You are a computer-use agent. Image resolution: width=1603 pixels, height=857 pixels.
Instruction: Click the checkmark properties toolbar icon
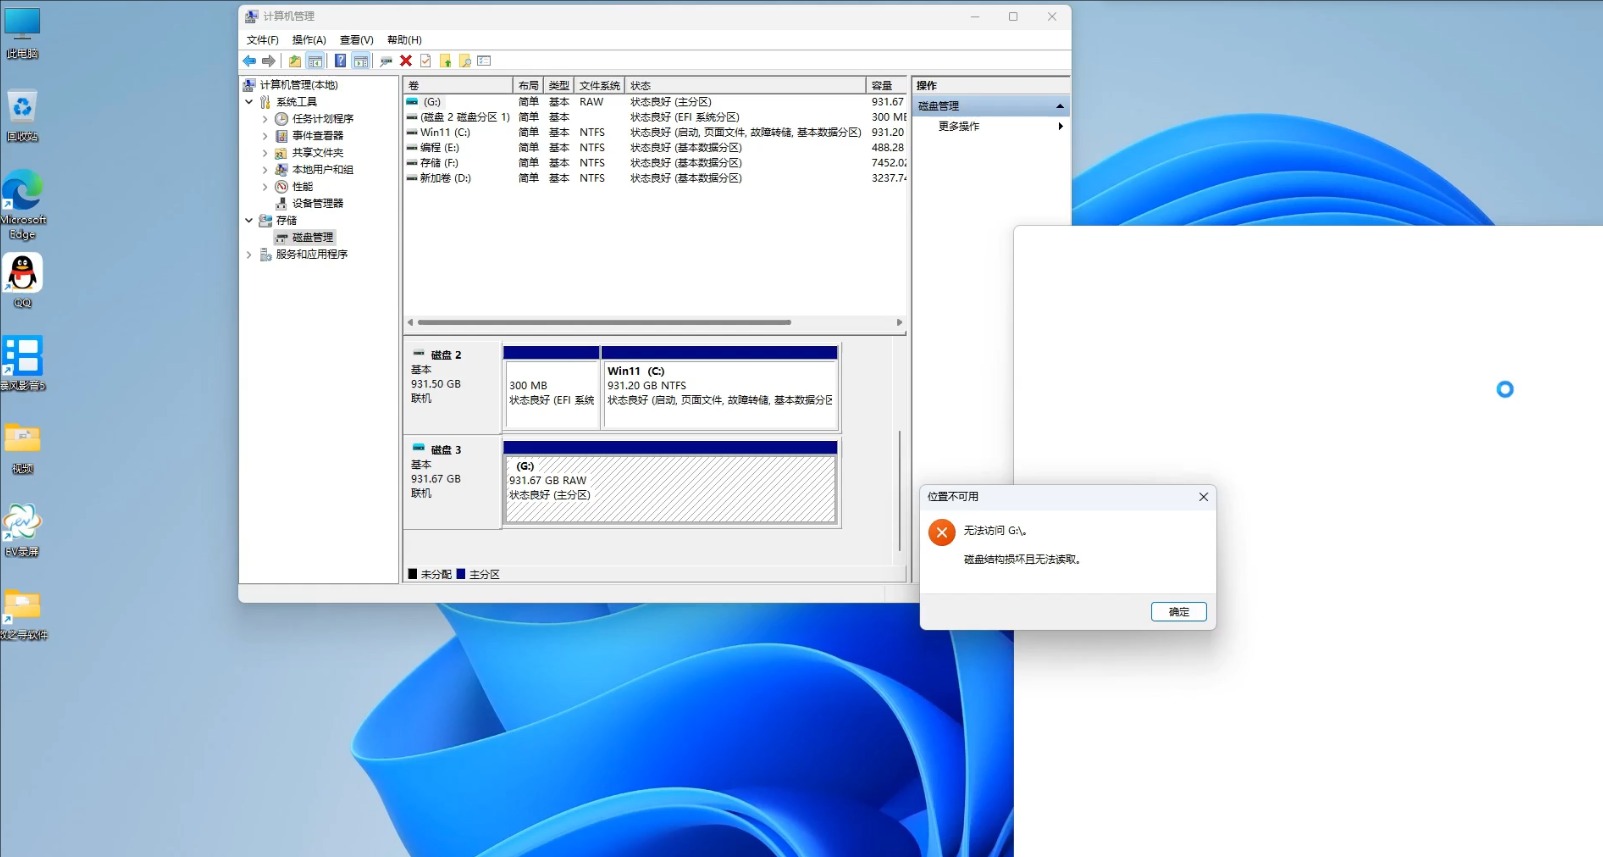426,61
